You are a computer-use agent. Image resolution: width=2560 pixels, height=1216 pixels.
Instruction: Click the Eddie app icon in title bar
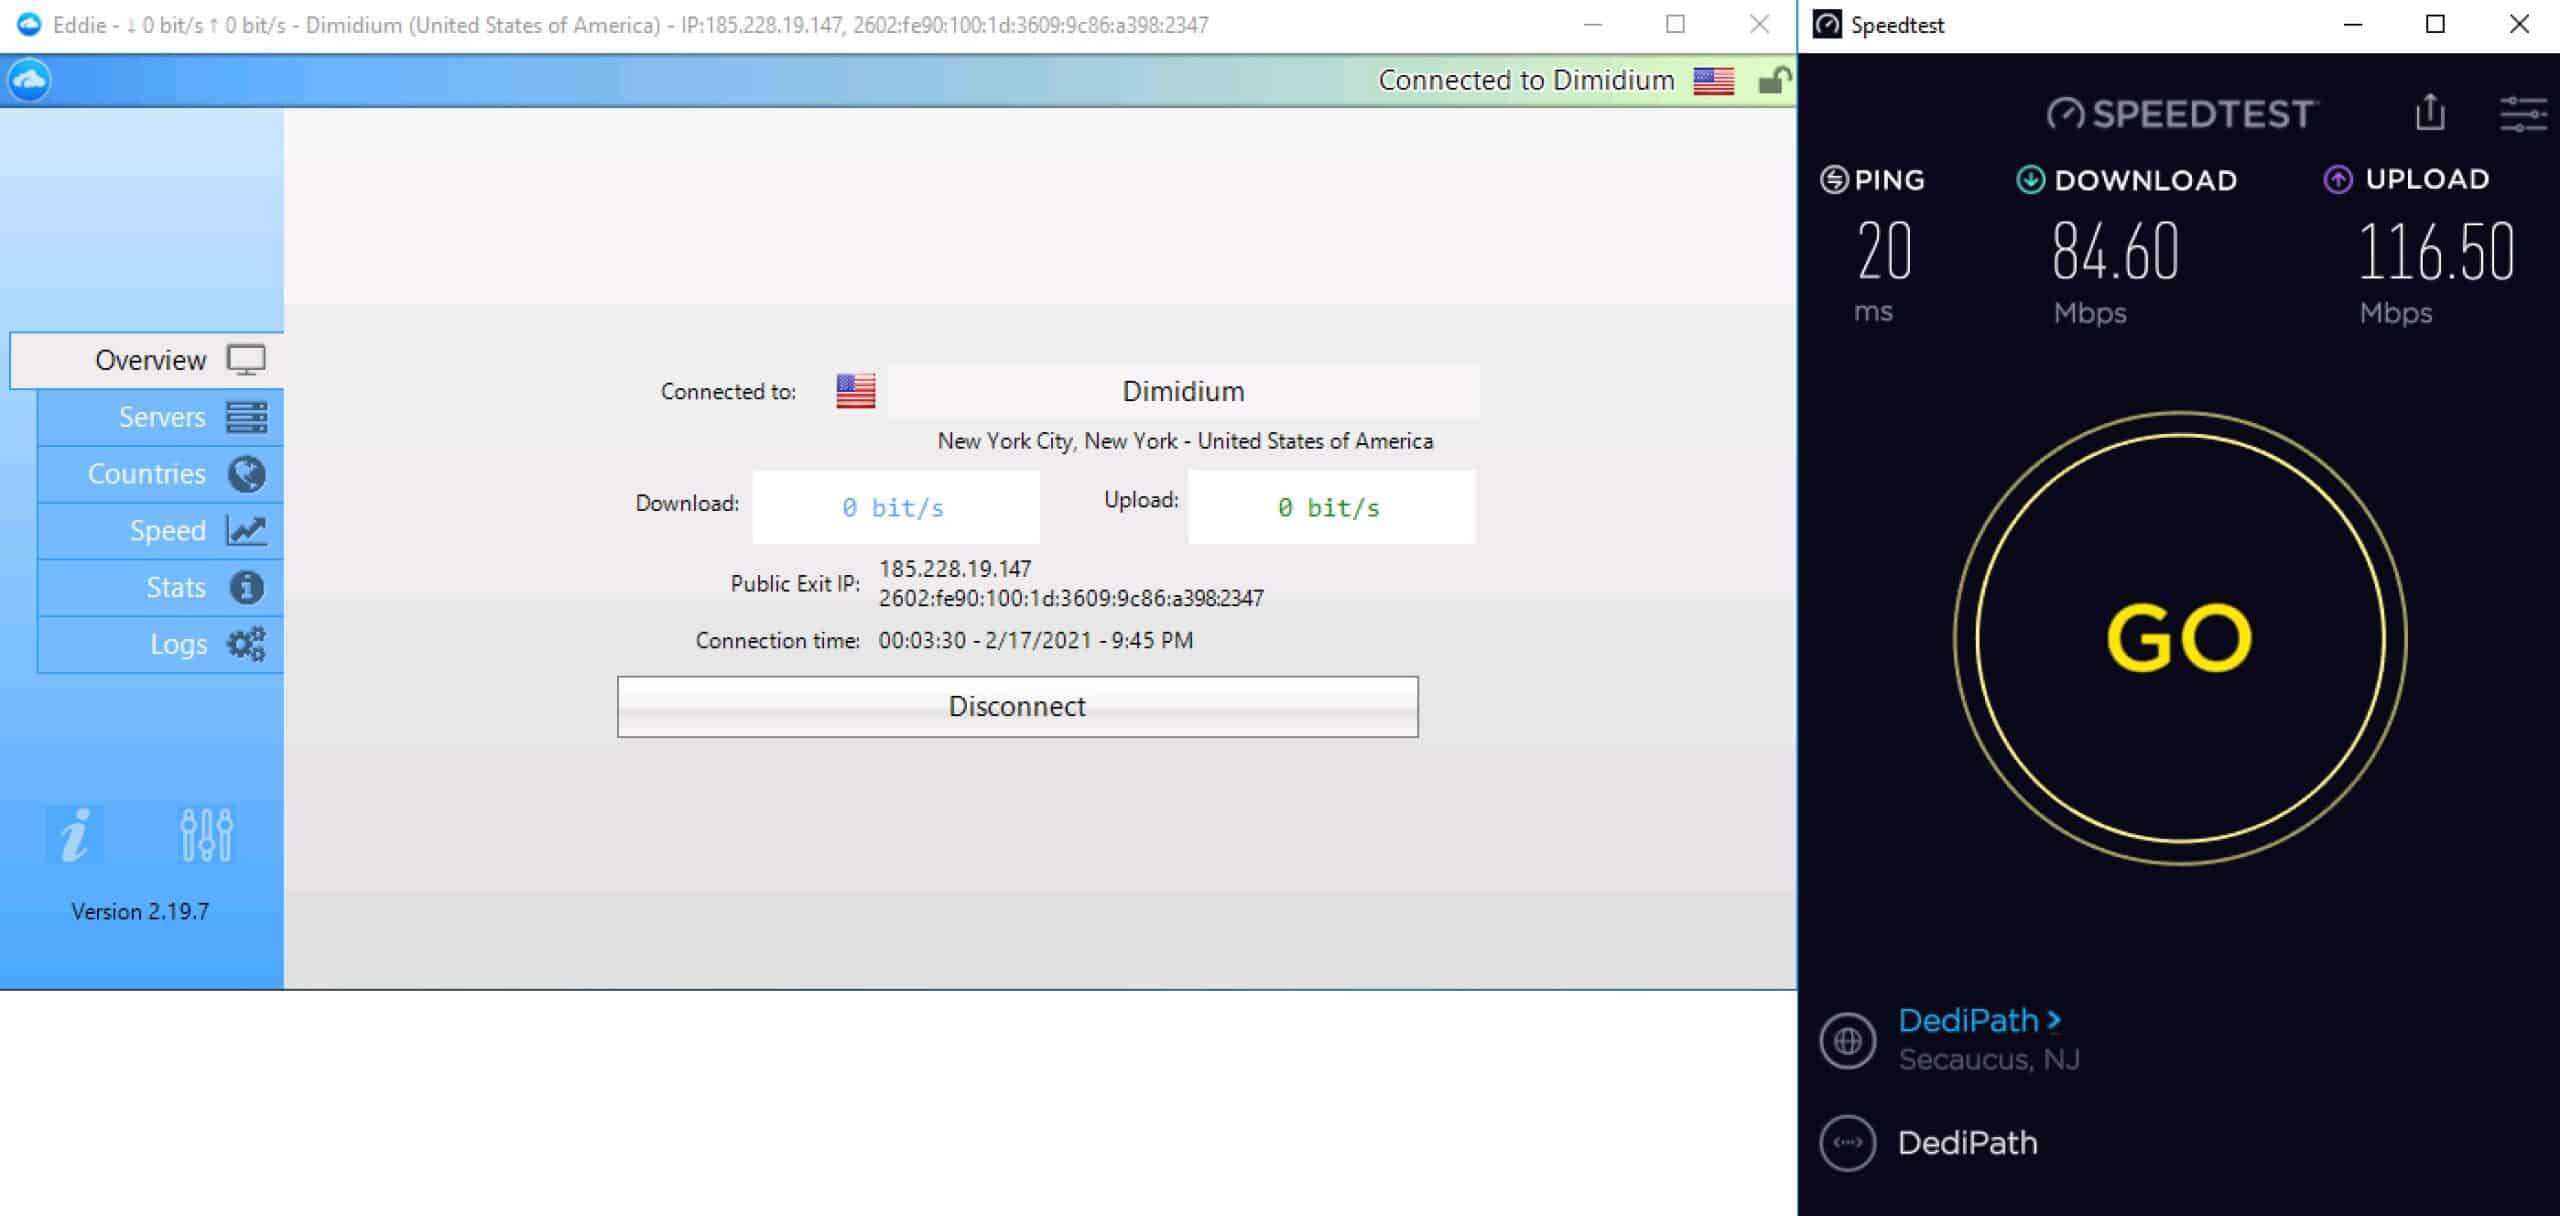(x=29, y=24)
